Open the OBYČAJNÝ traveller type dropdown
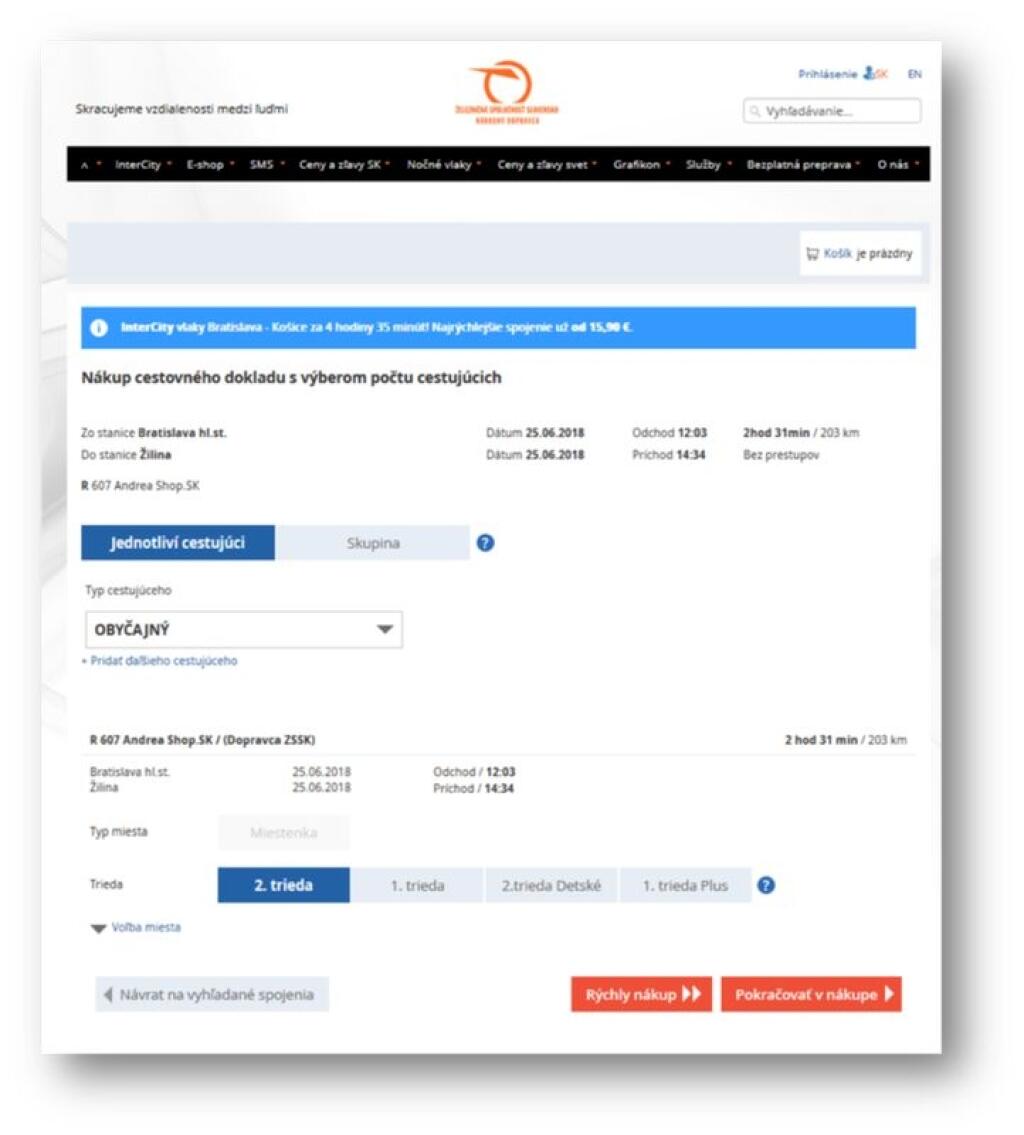 point(244,630)
